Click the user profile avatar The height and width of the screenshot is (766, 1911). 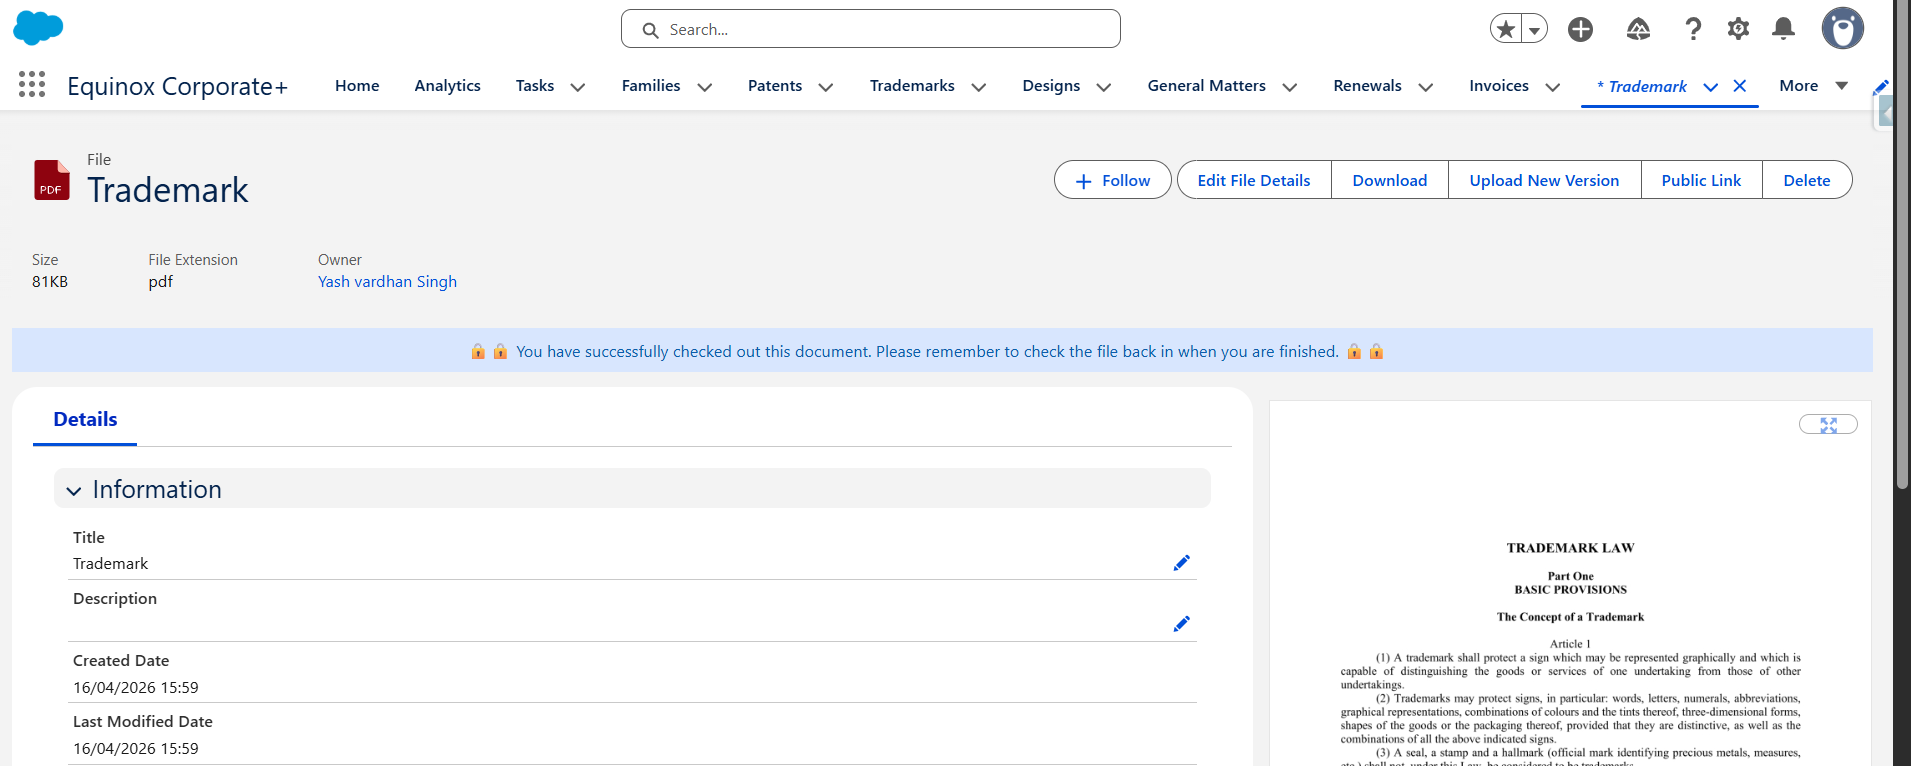click(x=1842, y=29)
